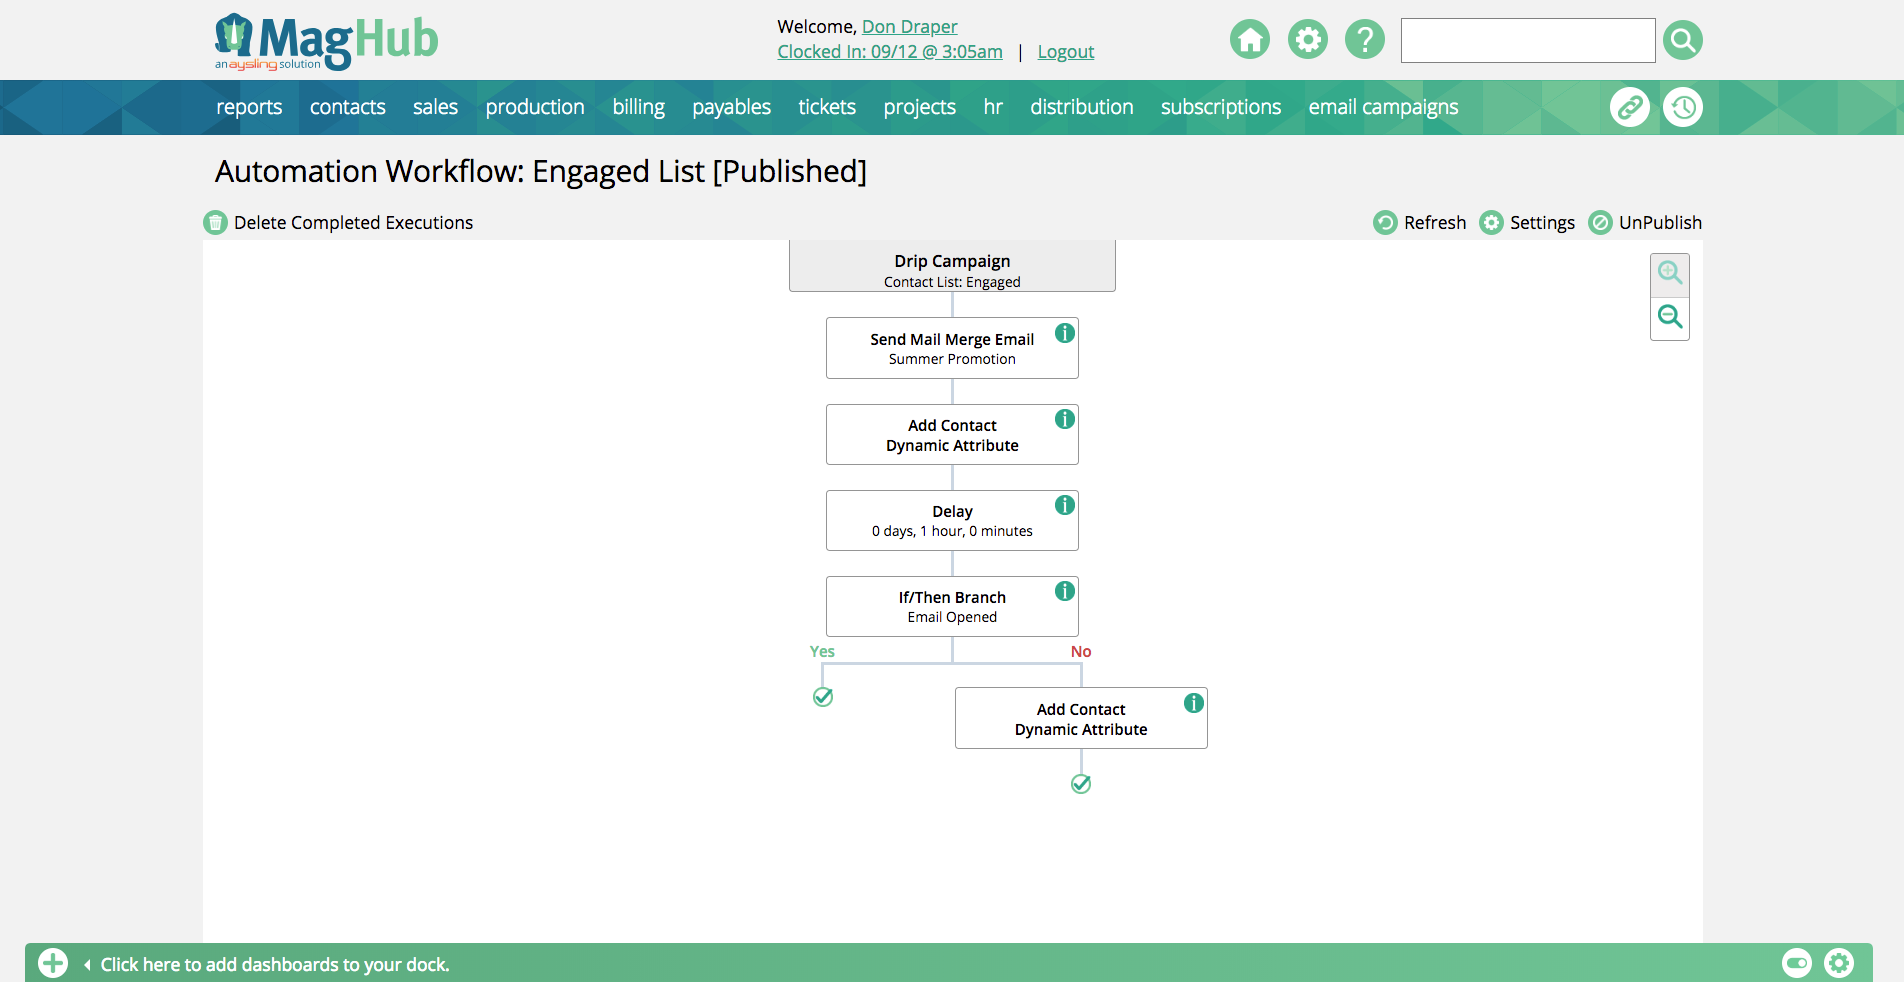The width and height of the screenshot is (1904, 982).
Task: Click the Settings gear icon above canvas
Action: click(1491, 222)
